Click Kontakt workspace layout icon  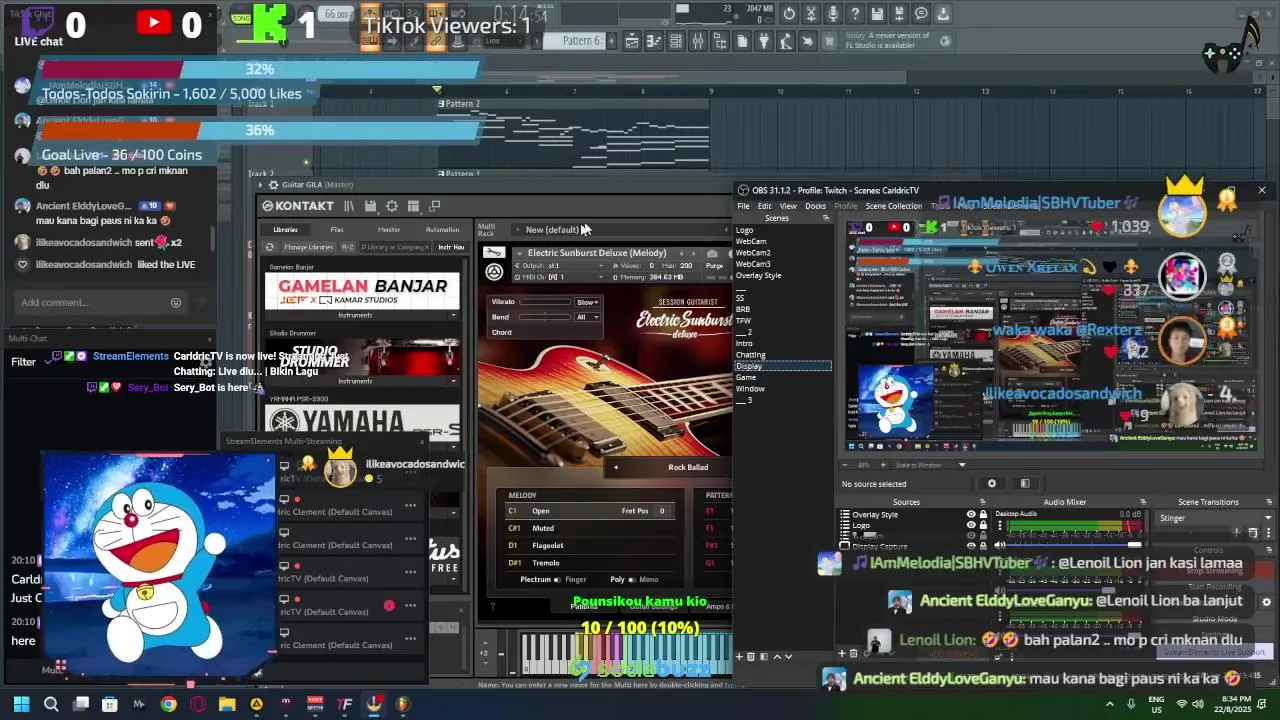413,206
